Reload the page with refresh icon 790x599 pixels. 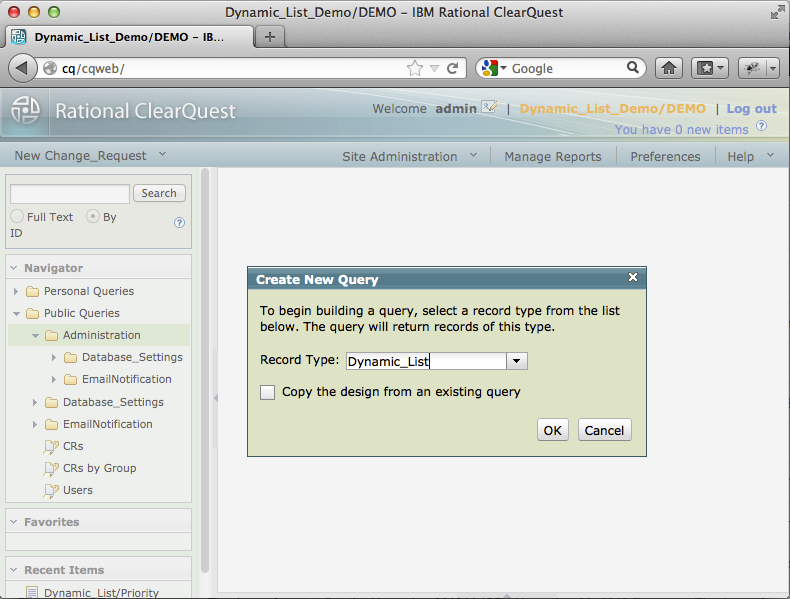[x=452, y=68]
